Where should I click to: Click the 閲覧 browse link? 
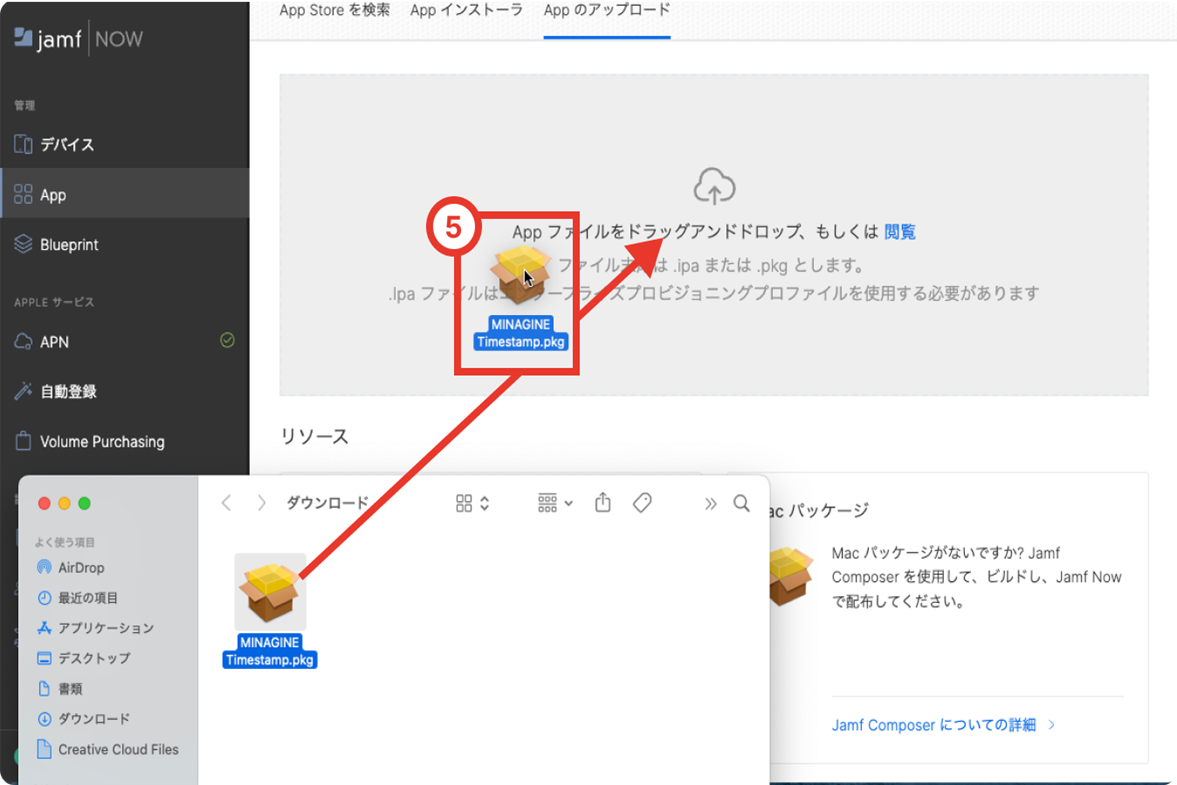pos(899,232)
